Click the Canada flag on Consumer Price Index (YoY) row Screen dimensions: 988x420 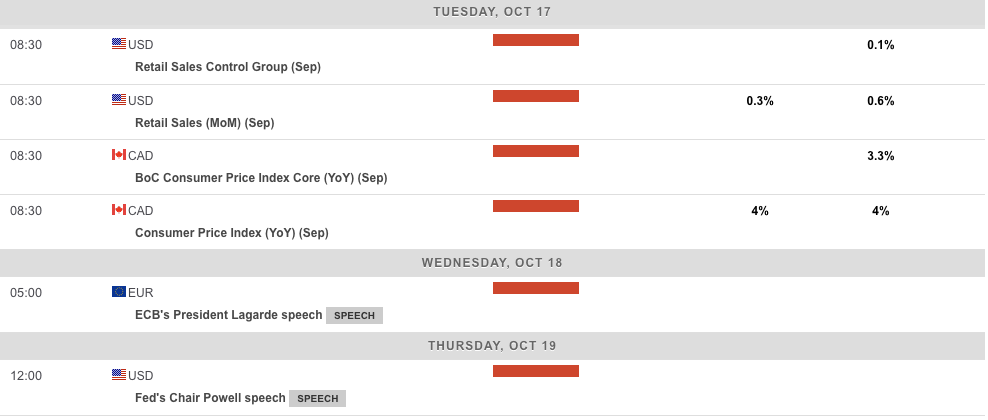tap(119, 210)
